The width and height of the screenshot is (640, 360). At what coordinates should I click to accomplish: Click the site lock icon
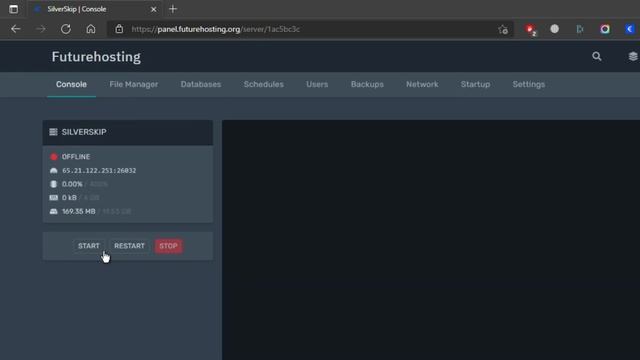pyautogui.click(x=119, y=29)
